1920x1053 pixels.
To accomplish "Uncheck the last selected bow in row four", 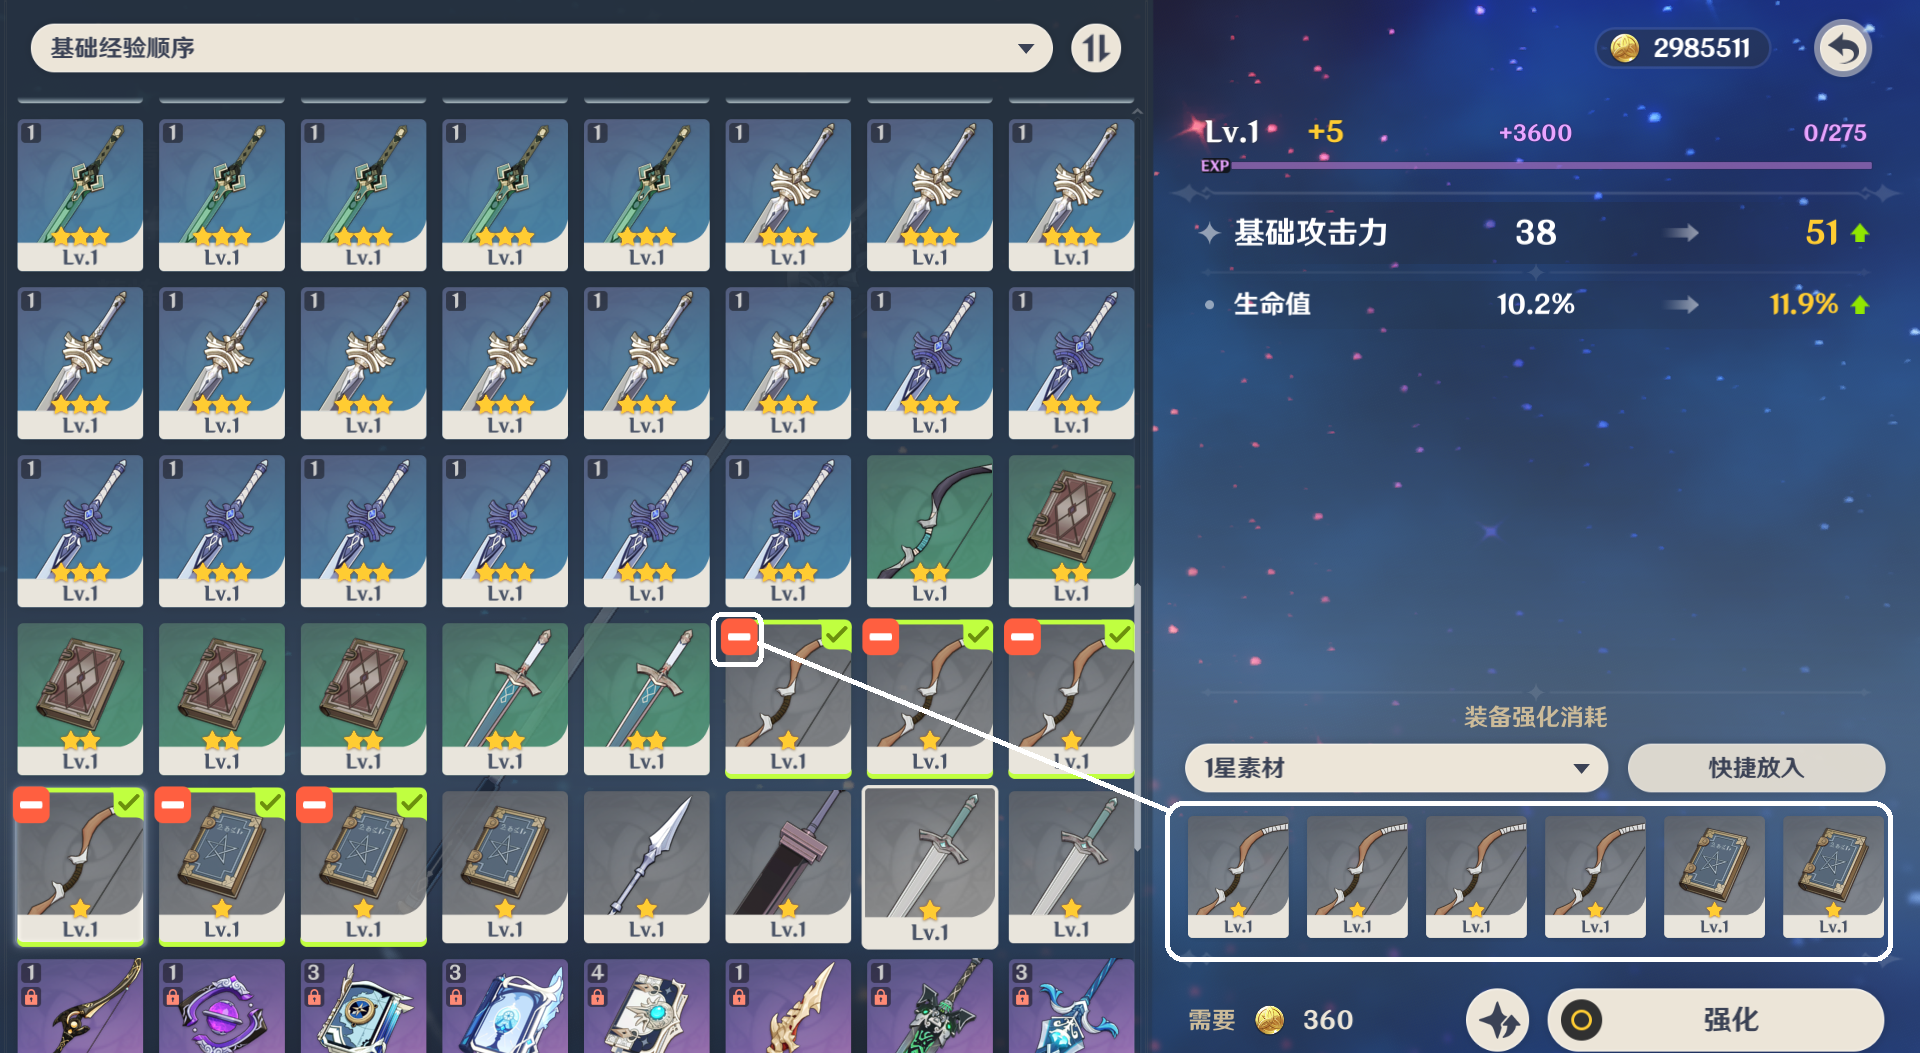I will [x=1119, y=634].
